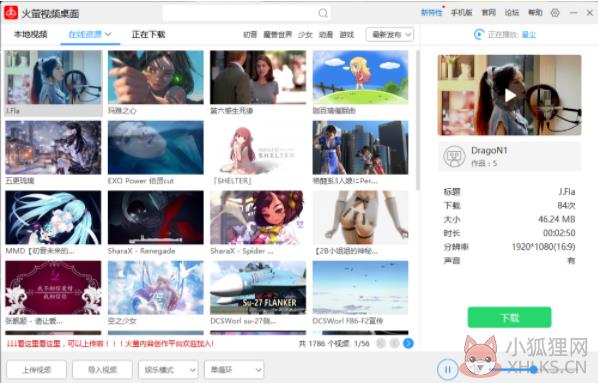The image size is (598, 383).
Task: Select the Su-27 FLANKER jet thumbnail
Action: (x=258, y=288)
